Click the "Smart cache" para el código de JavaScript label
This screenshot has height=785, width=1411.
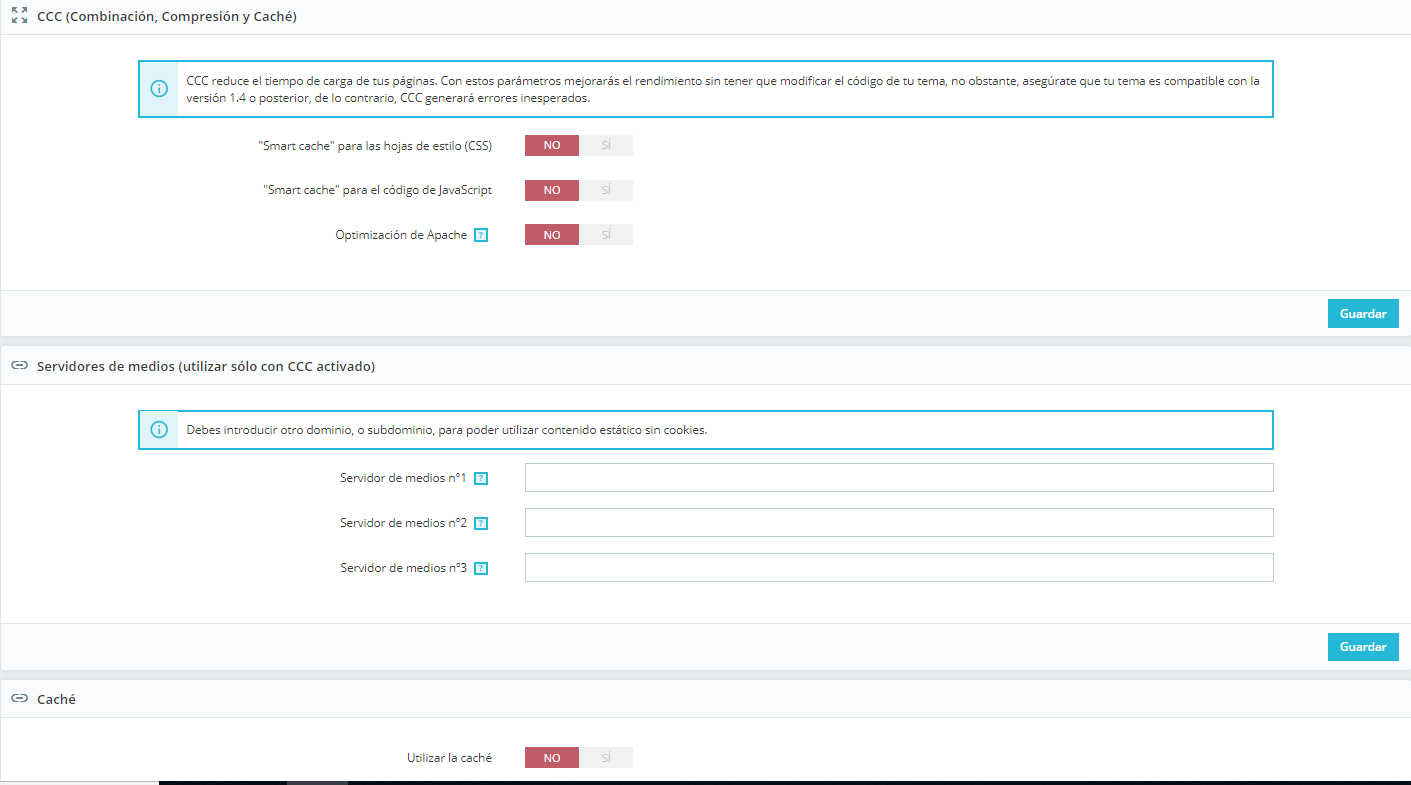(377, 190)
